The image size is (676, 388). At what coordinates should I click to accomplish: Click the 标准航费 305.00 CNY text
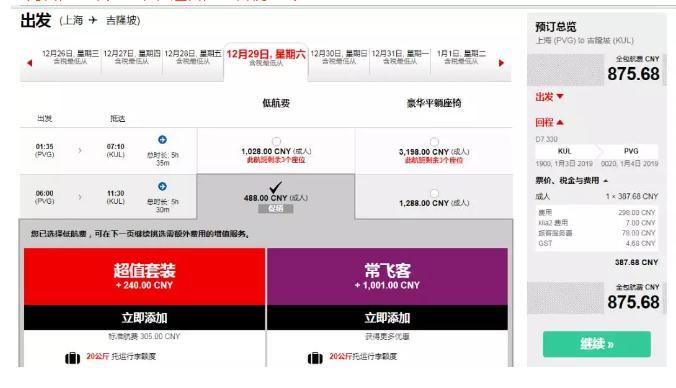(144, 336)
